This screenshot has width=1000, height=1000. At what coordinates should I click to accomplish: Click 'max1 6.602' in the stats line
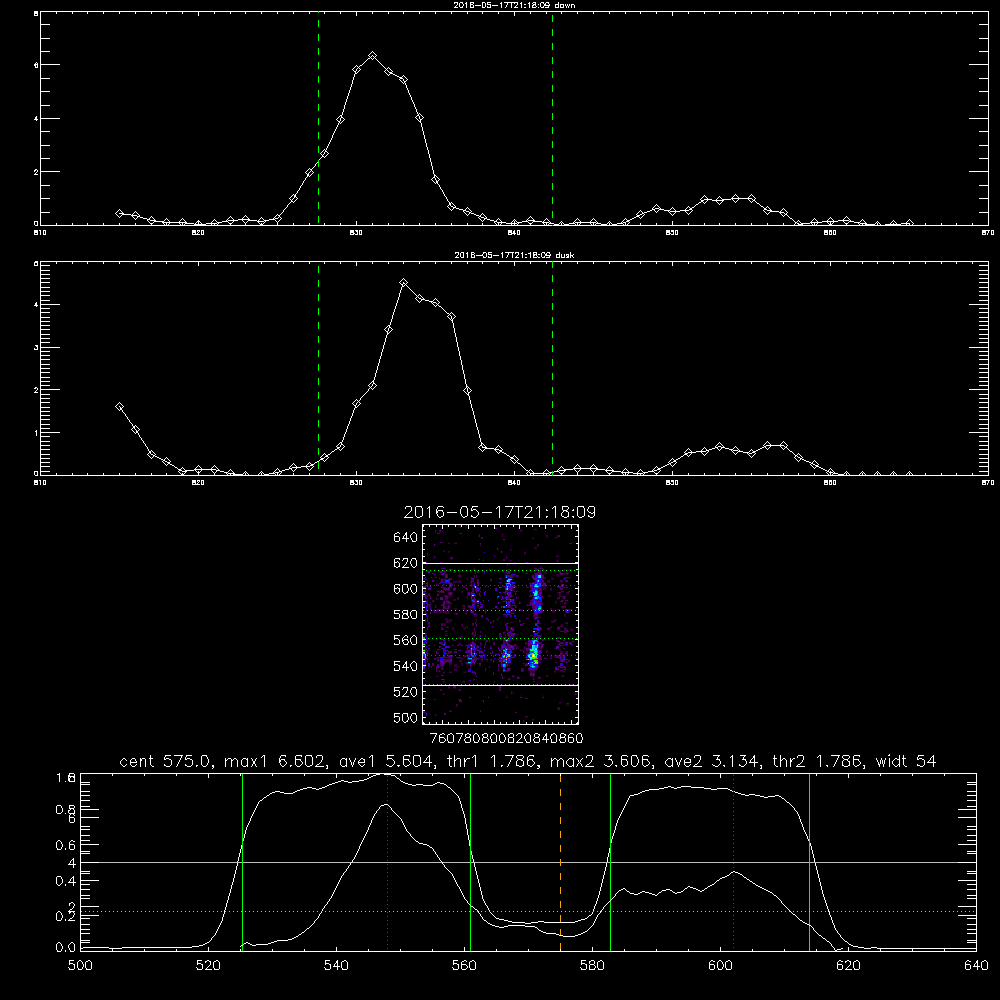(x=276, y=761)
